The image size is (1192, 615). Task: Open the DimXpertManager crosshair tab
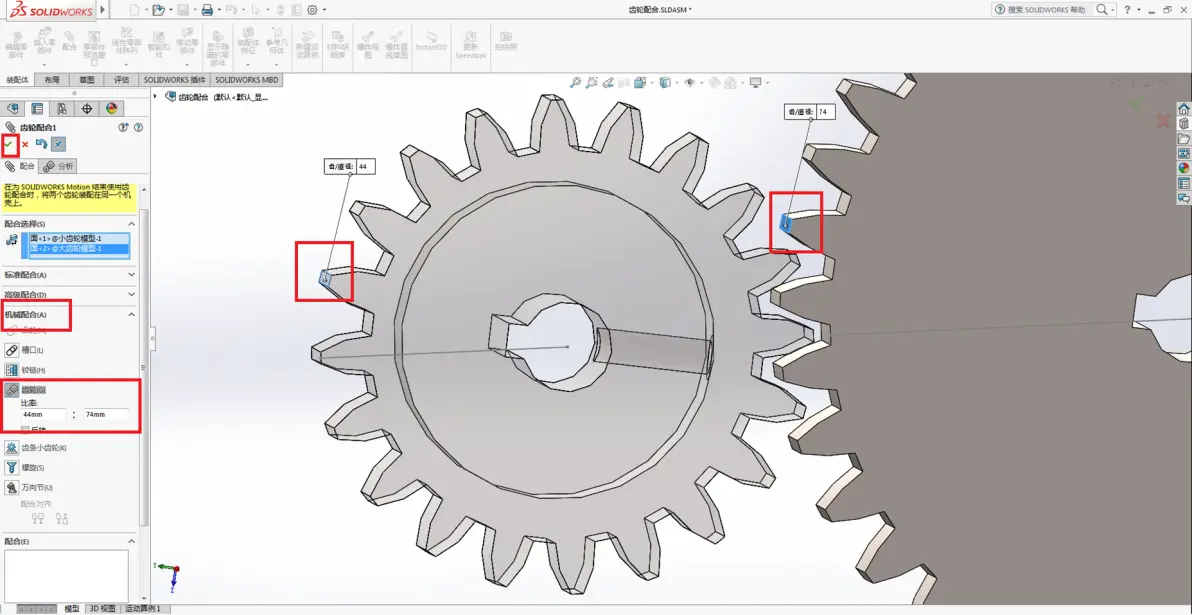(87, 108)
